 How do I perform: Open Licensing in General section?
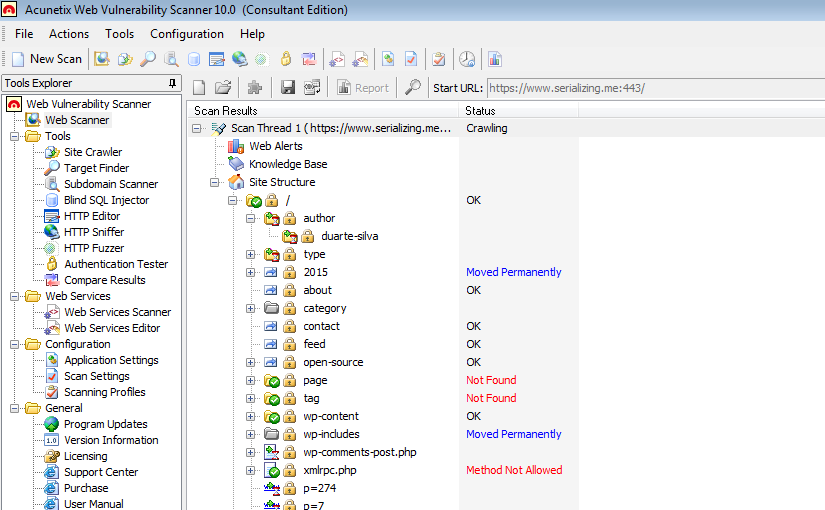click(85, 456)
